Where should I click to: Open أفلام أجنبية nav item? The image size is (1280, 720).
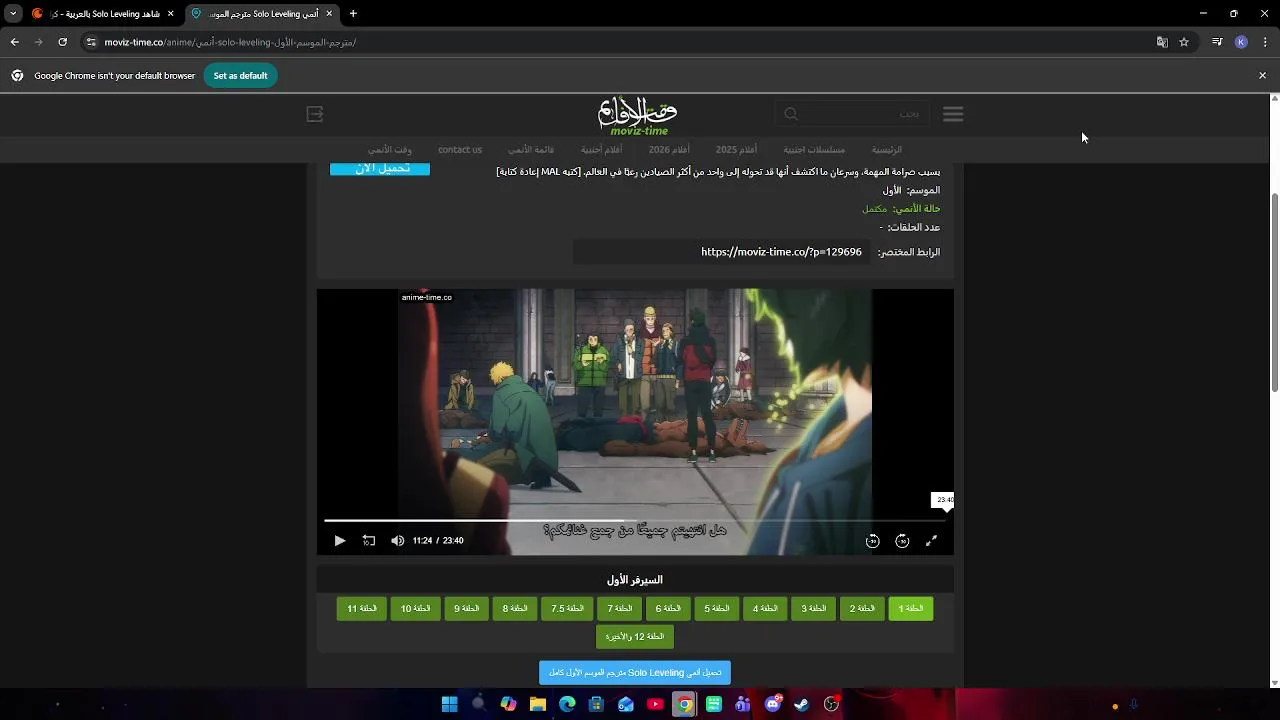(602, 150)
